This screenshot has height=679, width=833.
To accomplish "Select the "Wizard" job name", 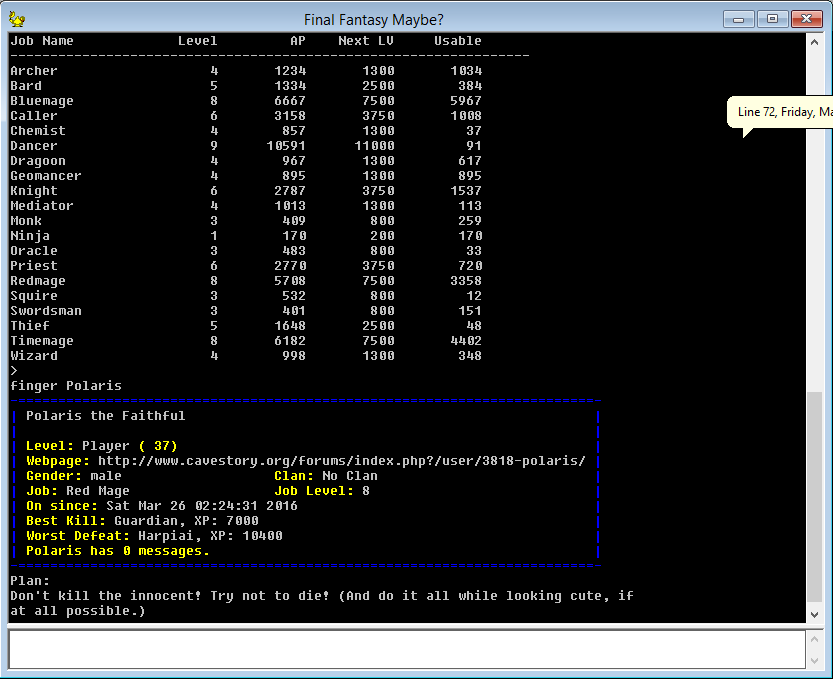I will coord(33,355).
